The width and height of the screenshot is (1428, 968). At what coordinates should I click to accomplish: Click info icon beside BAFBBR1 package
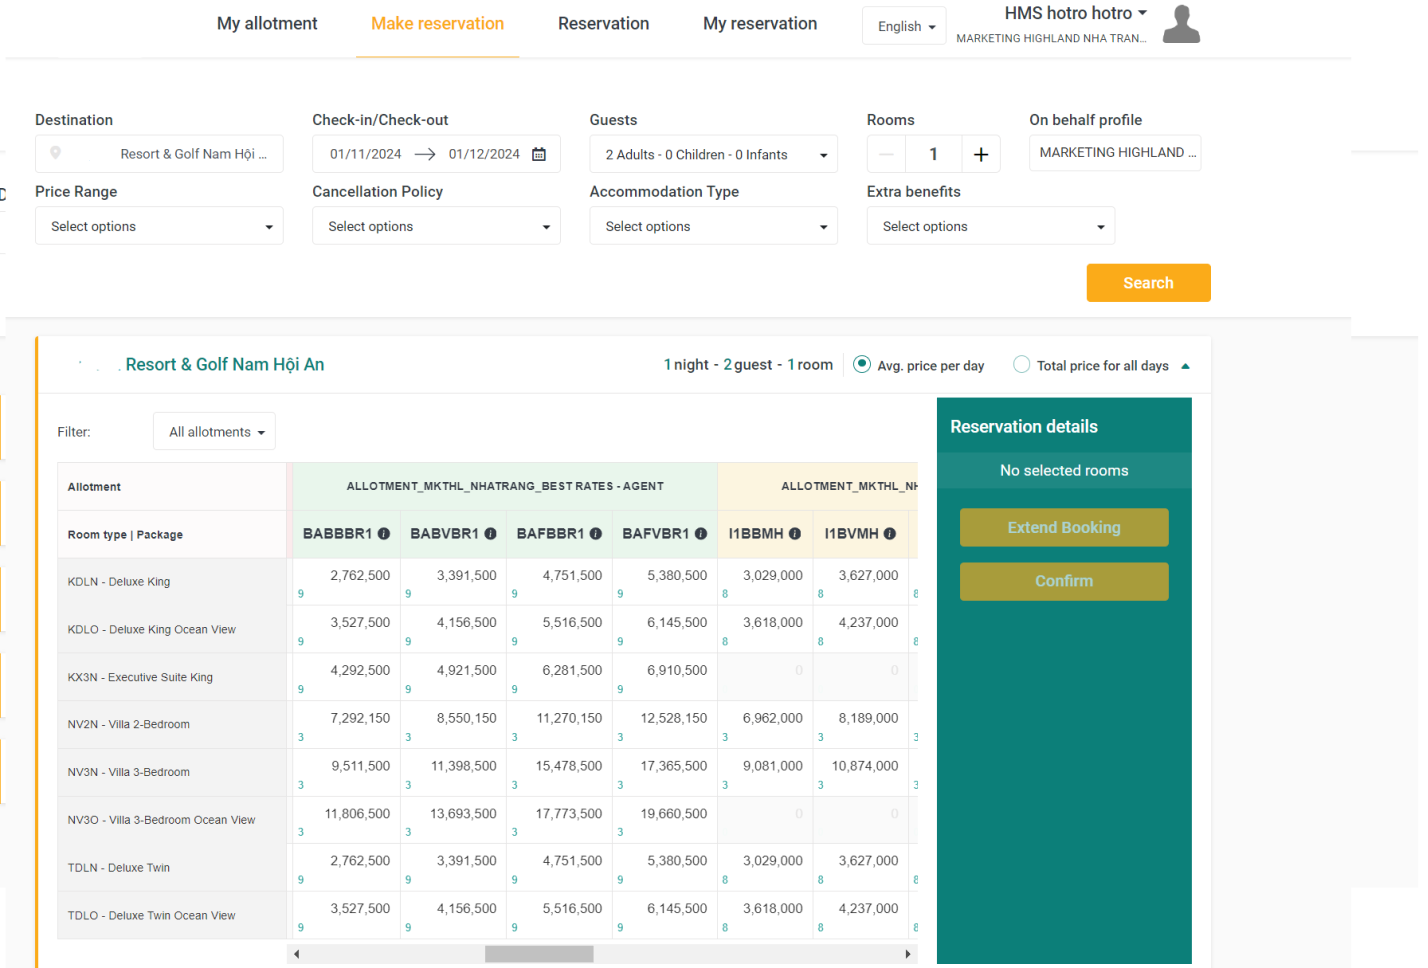pyautogui.click(x=596, y=534)
